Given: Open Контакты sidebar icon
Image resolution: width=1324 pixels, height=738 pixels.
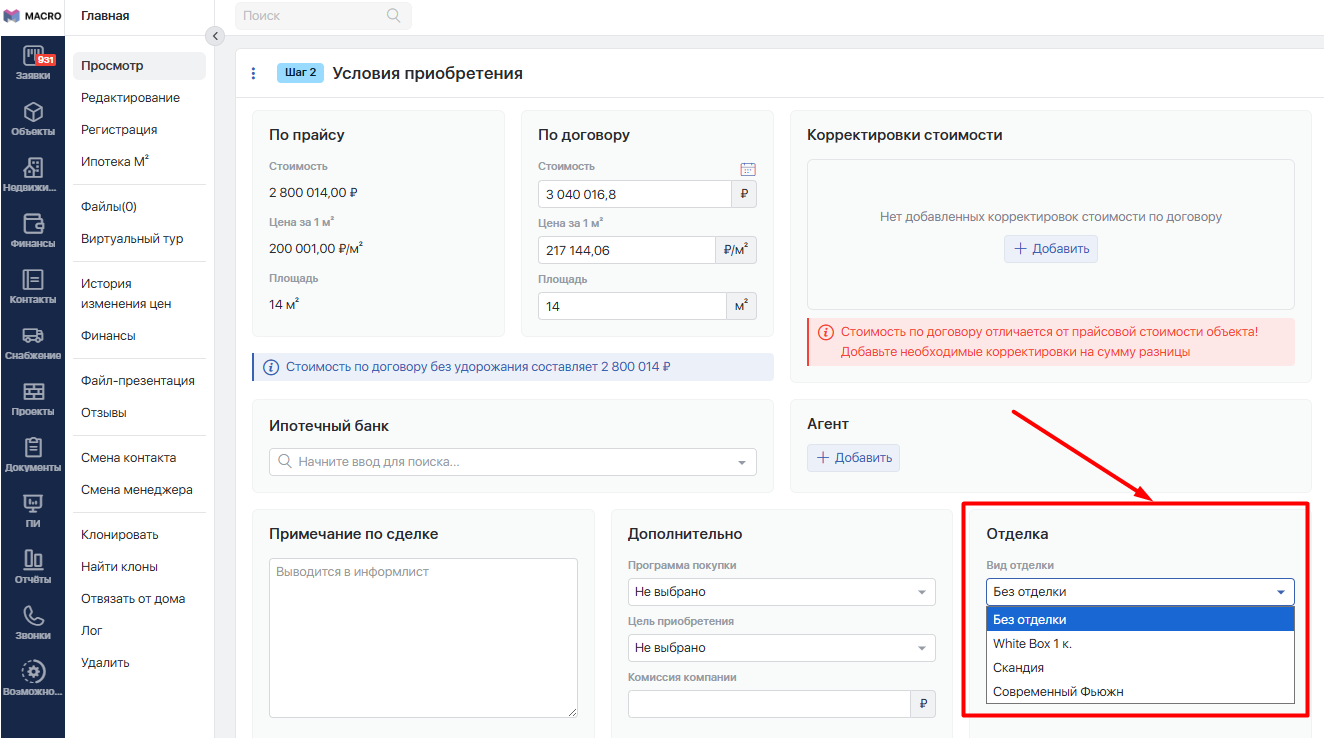Looking at the screenshot, I should point(33,285).
